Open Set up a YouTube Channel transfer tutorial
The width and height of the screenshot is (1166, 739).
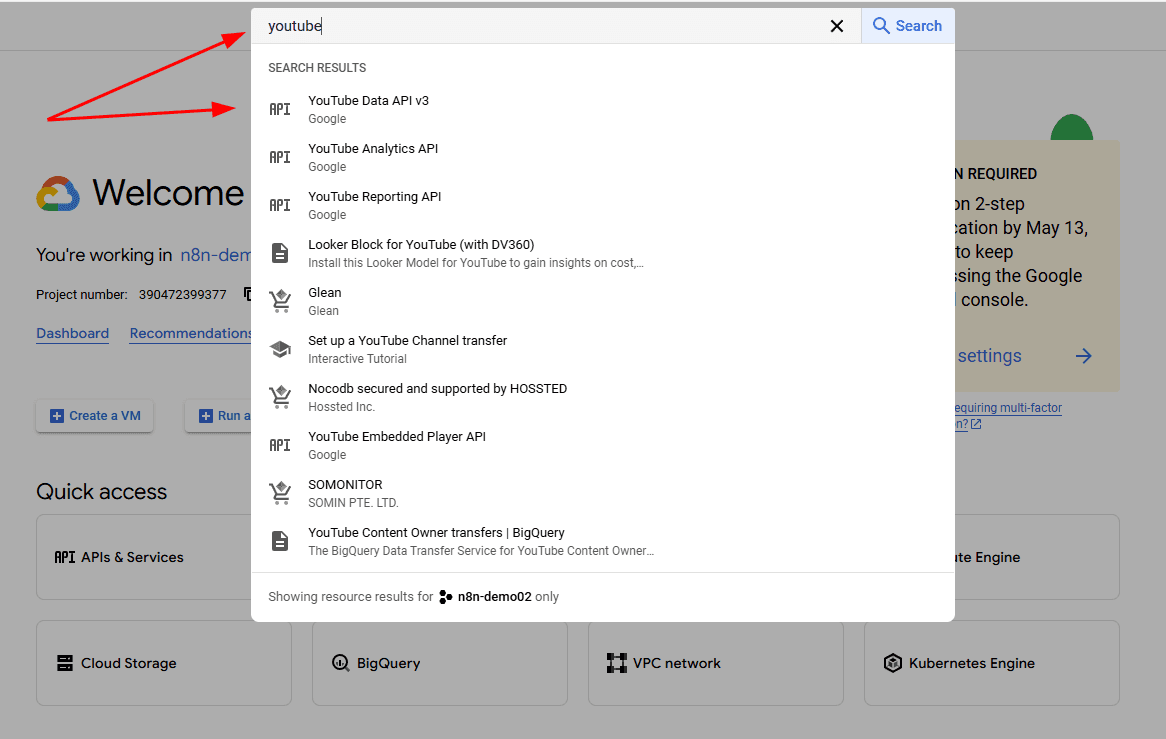[603, 349]
